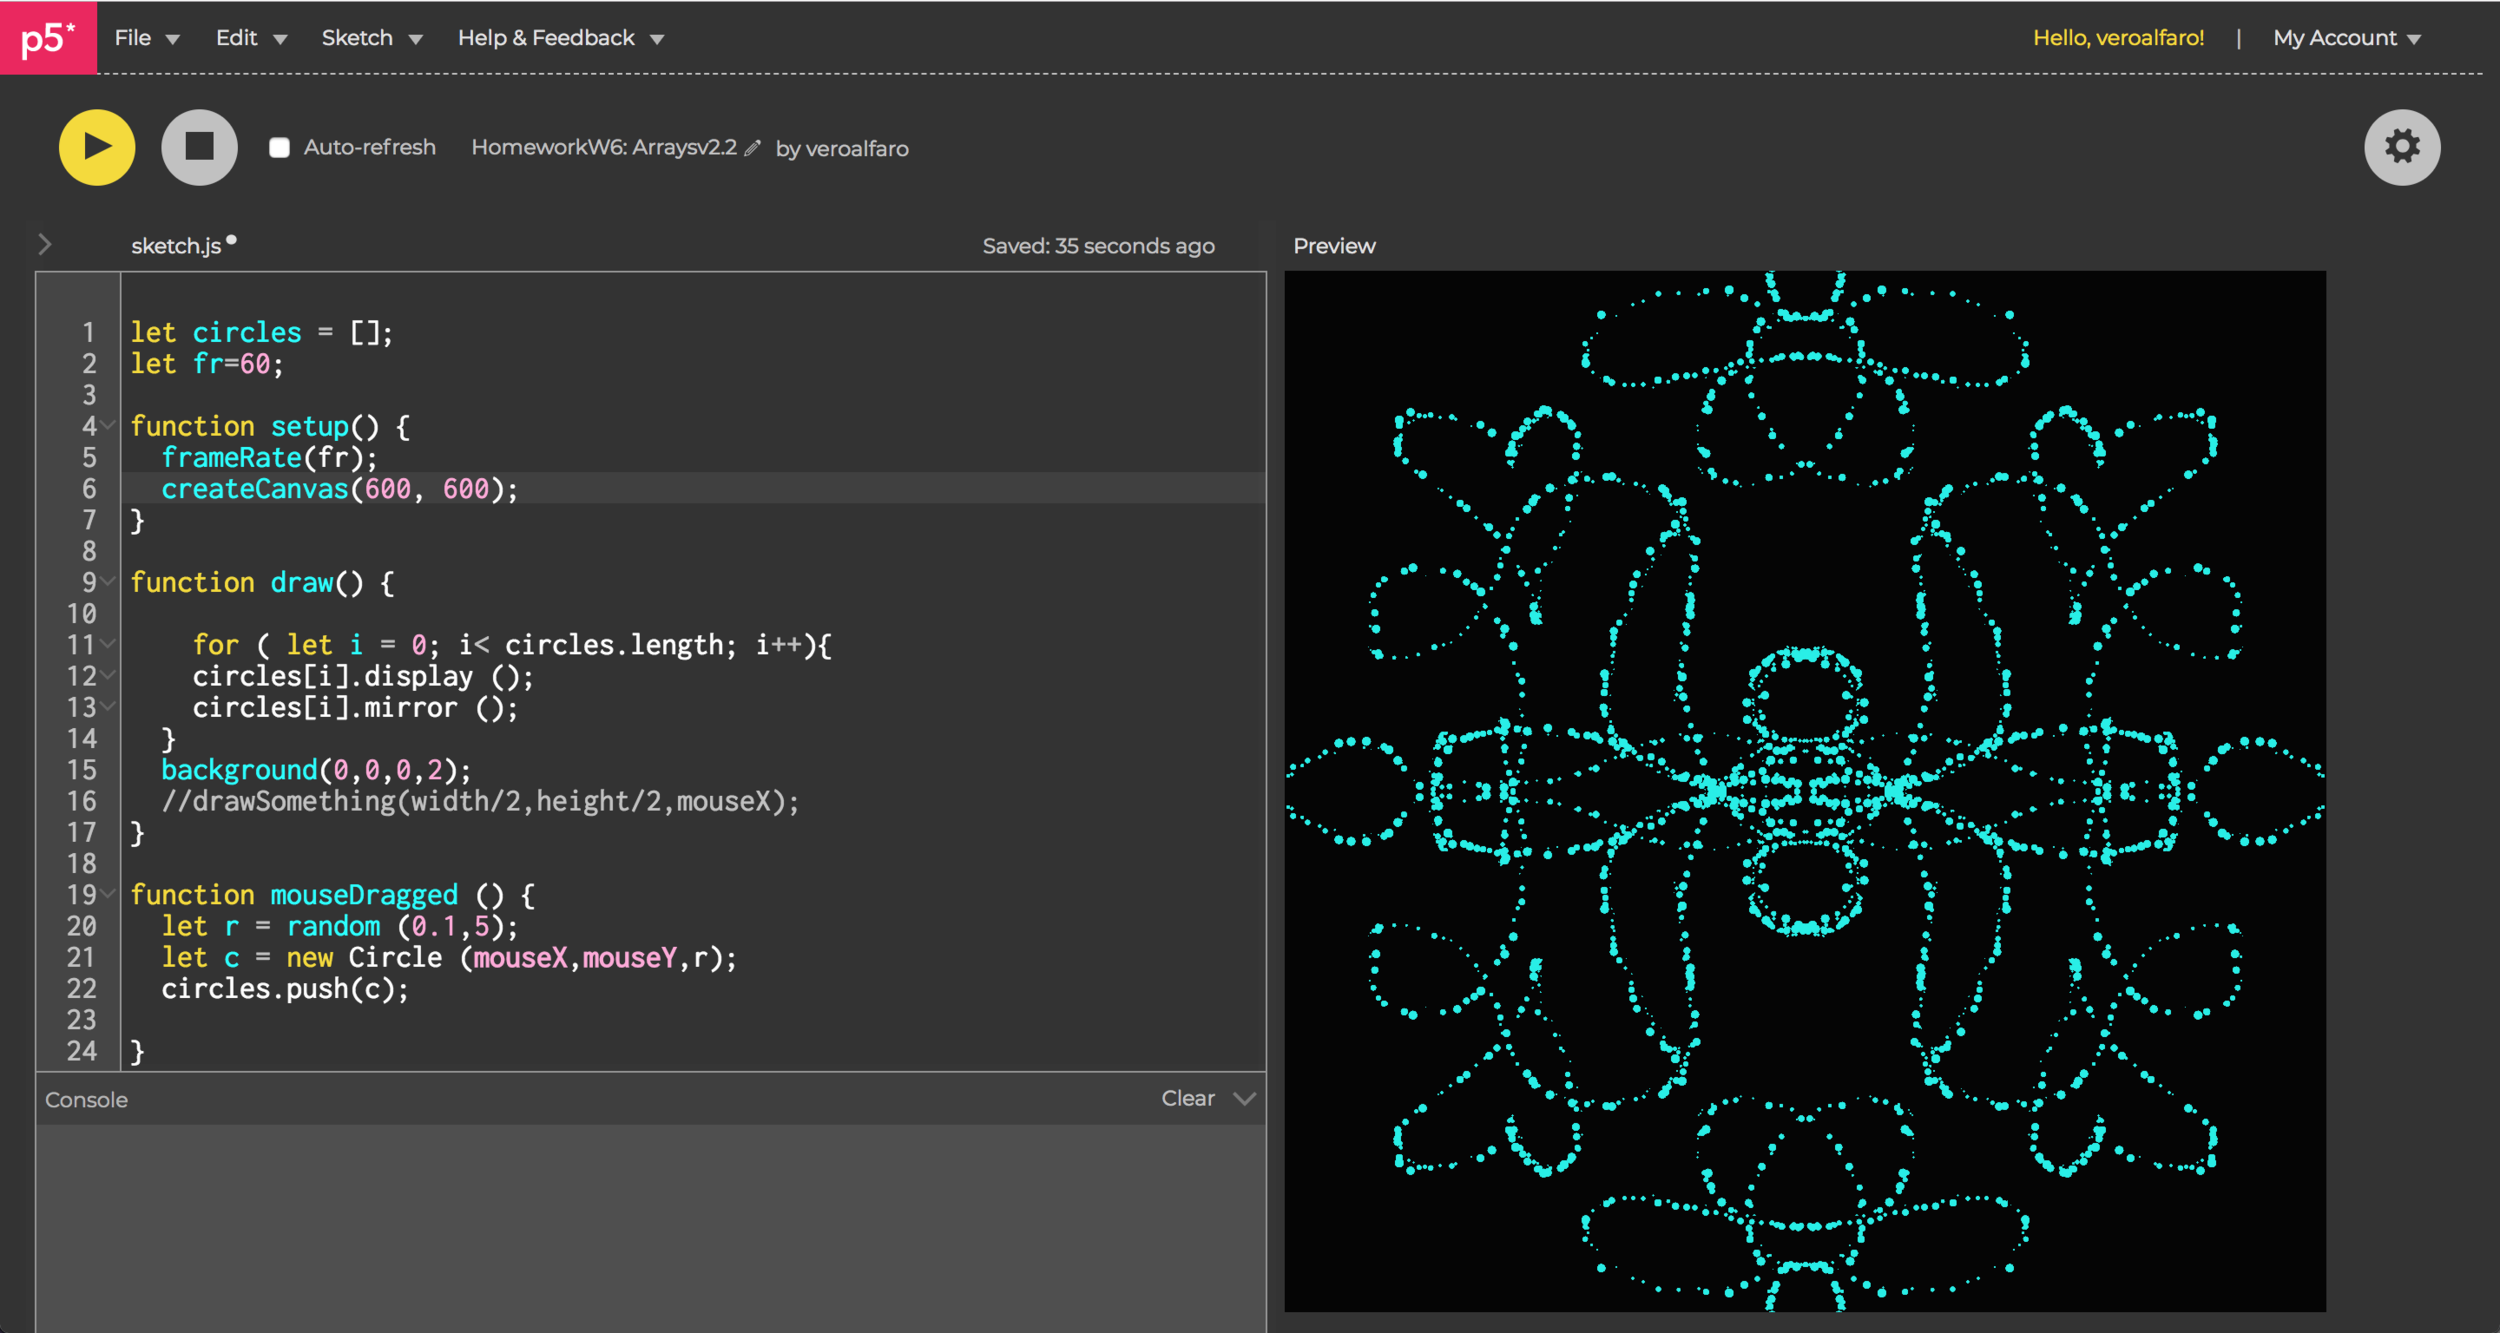Image resolution: width=2500 pixels, height=1333 pixels.
Task: Click the p5 logo home icon
Action: point(48,38)
